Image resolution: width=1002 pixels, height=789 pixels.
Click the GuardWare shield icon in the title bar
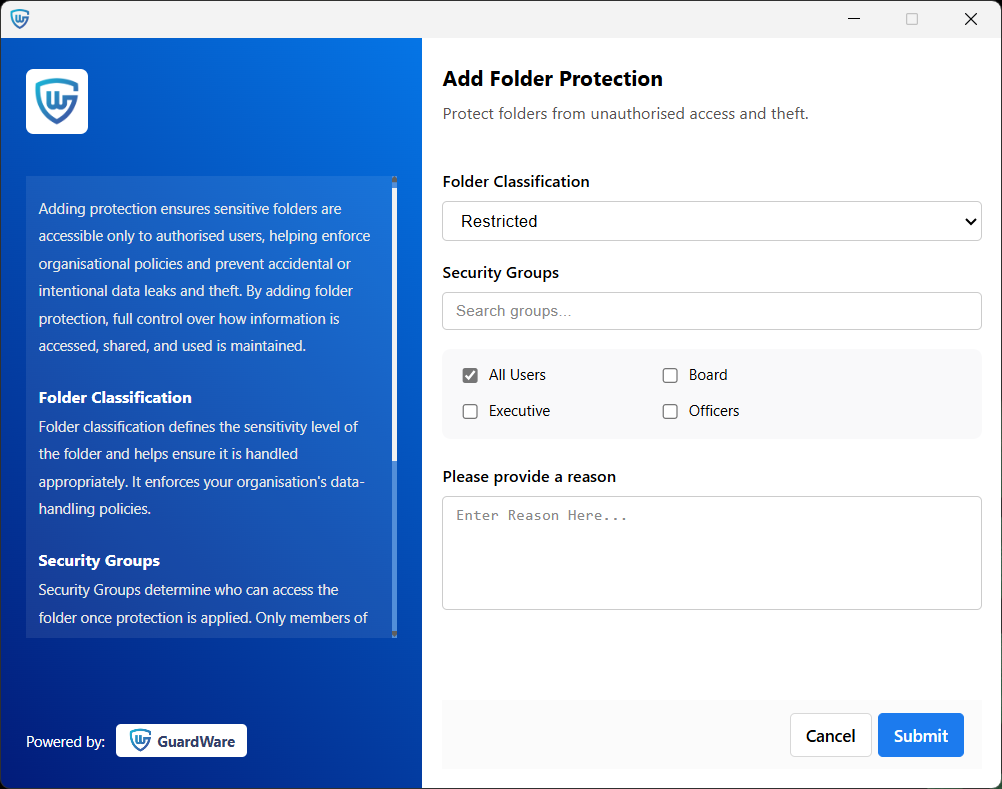pos(20,18)
